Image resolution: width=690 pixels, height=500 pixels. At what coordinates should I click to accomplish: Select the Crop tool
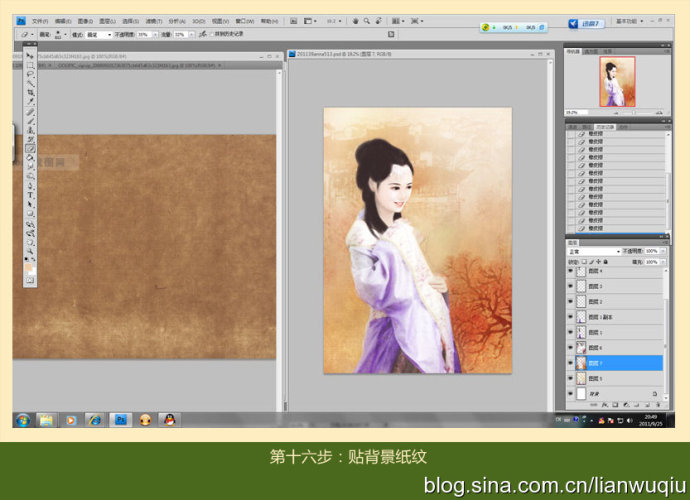coord(30,93)
